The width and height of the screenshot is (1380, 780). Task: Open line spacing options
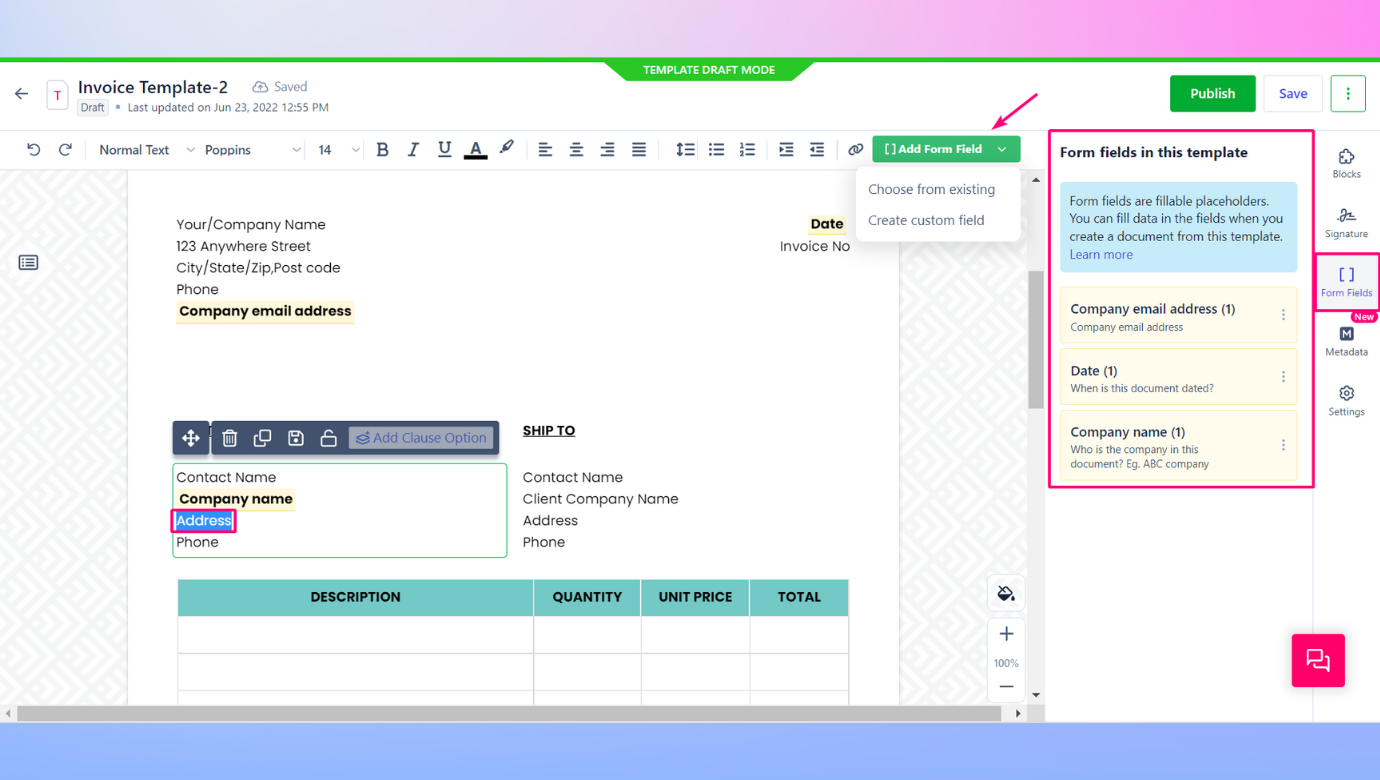coord(685,149)
